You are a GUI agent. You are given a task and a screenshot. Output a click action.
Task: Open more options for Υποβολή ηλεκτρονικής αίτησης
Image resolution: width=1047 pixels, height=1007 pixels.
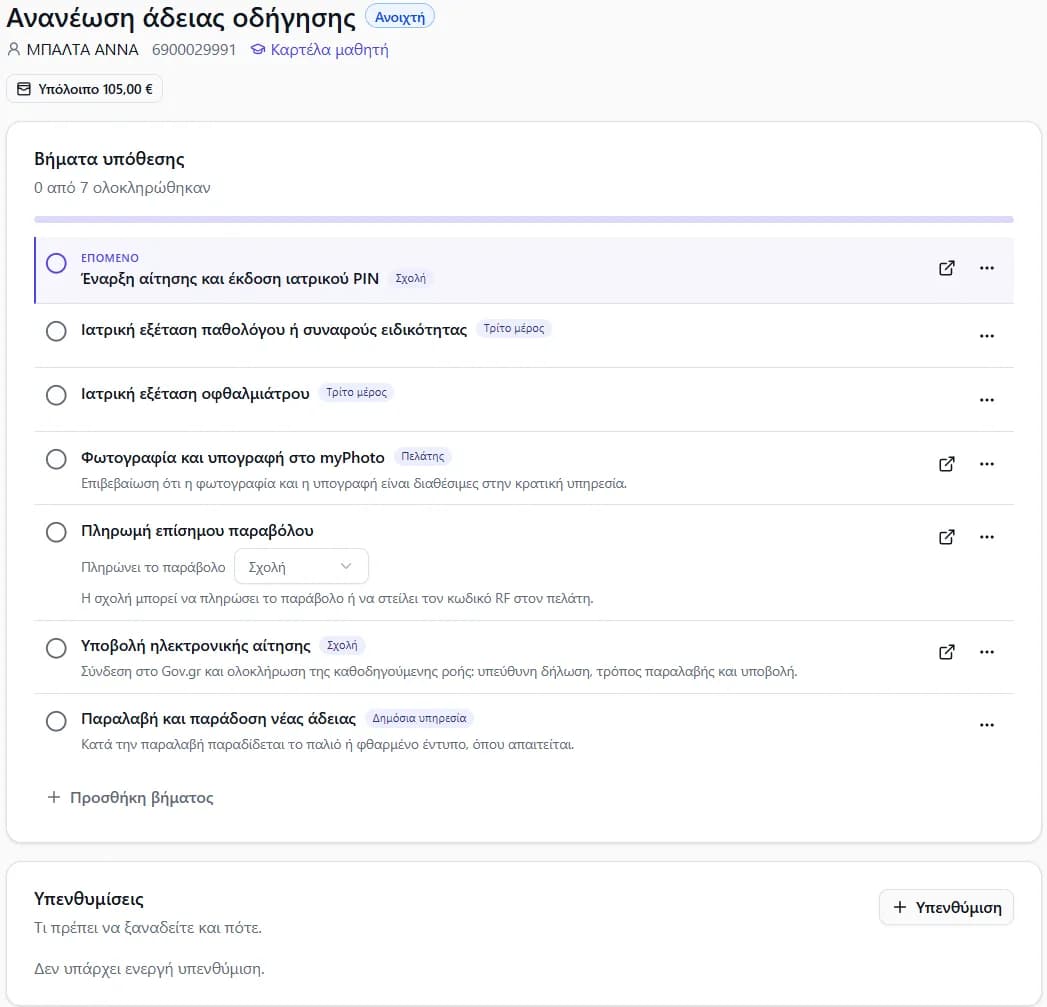pos(987,652)
